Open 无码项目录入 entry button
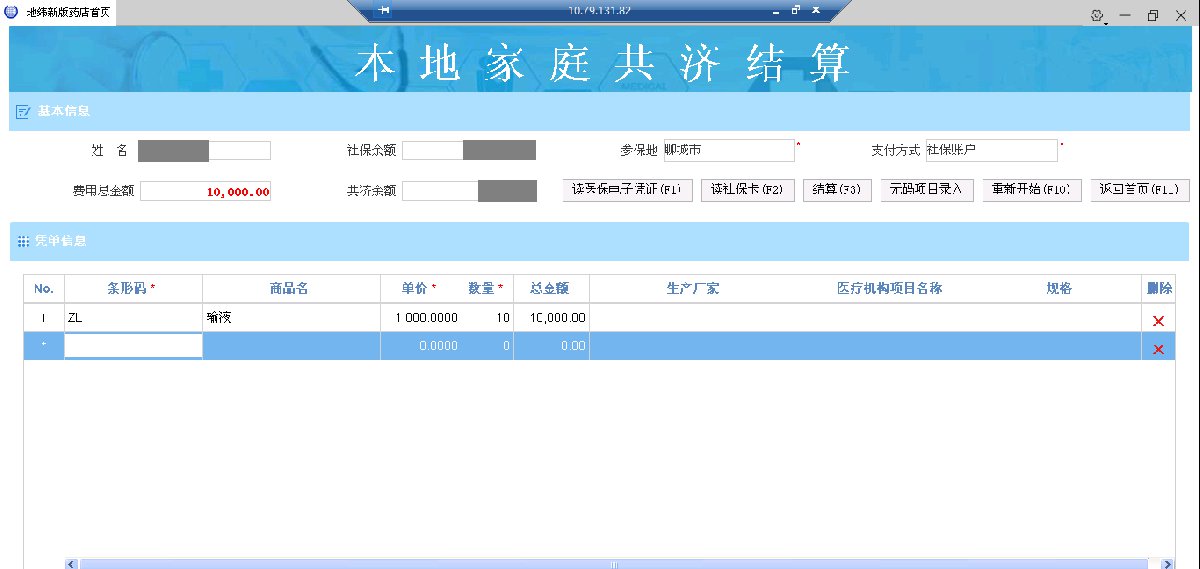Viewport: 1200px width, 569px height. pyautogui.click(x=927, y=190)
